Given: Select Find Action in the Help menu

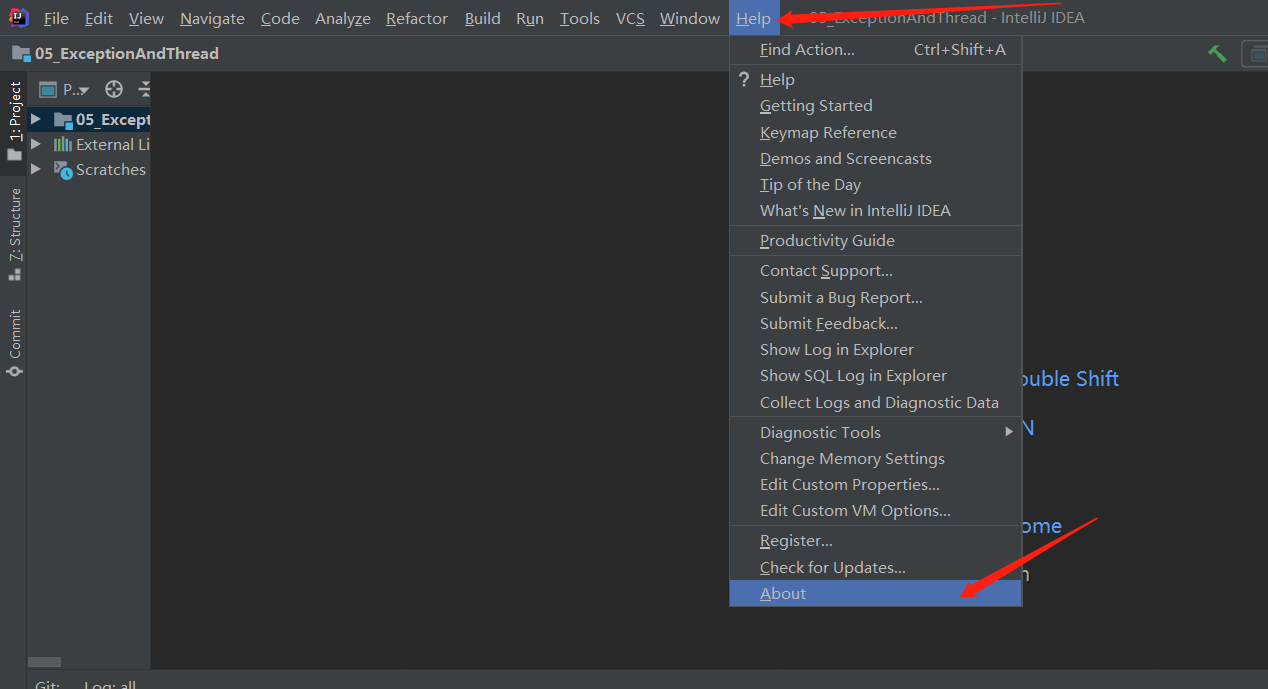Looking at the screenshot, I should tap(807, 49).
